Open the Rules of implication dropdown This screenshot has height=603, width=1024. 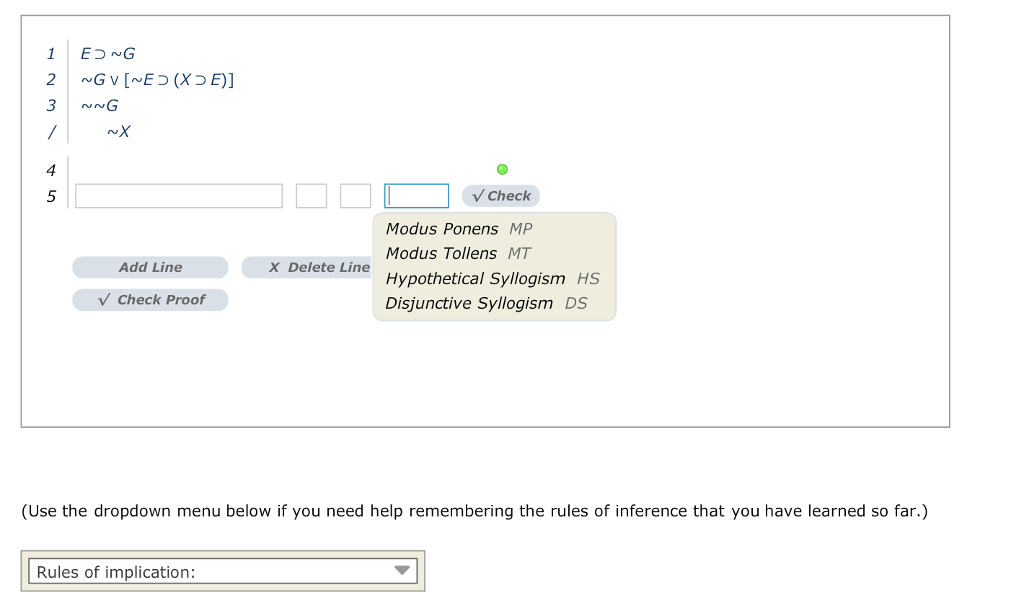pyautogui.click(x=222, y=570)
